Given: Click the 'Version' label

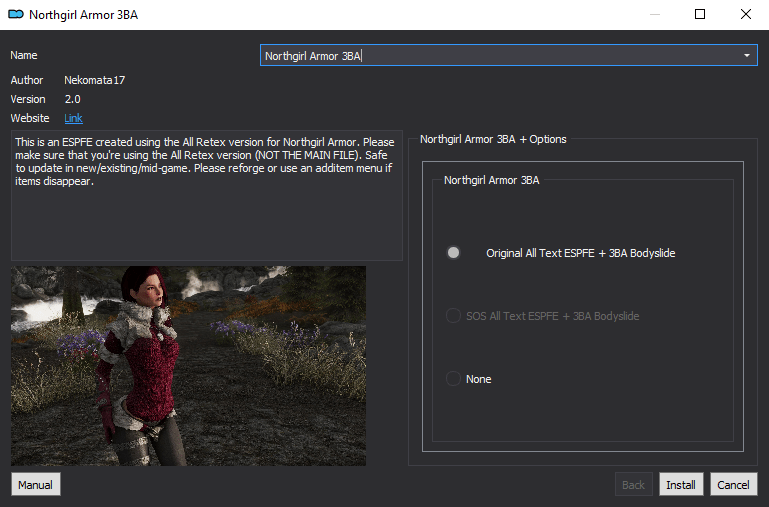Looking at the screenshot, I should pyautogui.click(x=28, y=99).
